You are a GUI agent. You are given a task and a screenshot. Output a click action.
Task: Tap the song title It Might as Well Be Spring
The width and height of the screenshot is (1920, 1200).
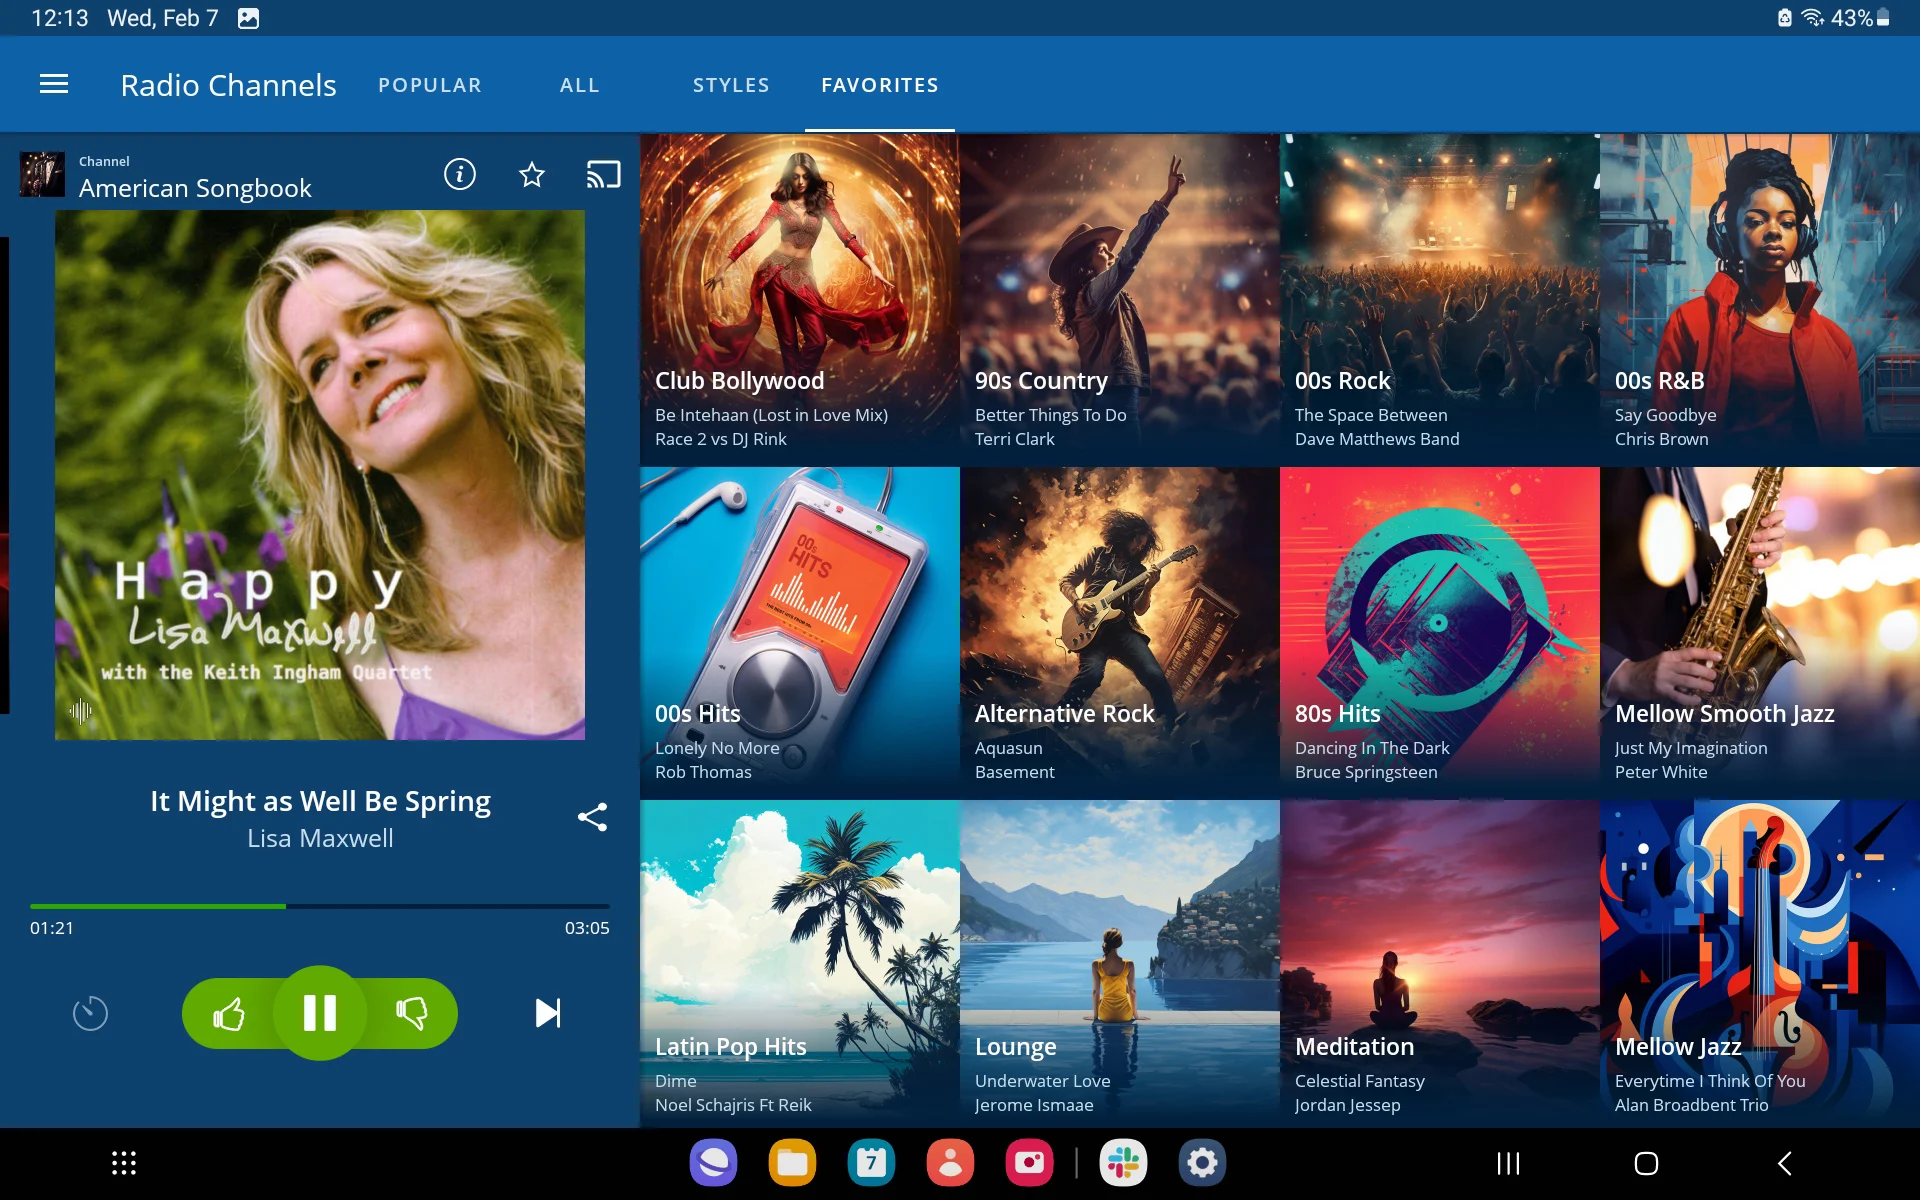(320, 801)
